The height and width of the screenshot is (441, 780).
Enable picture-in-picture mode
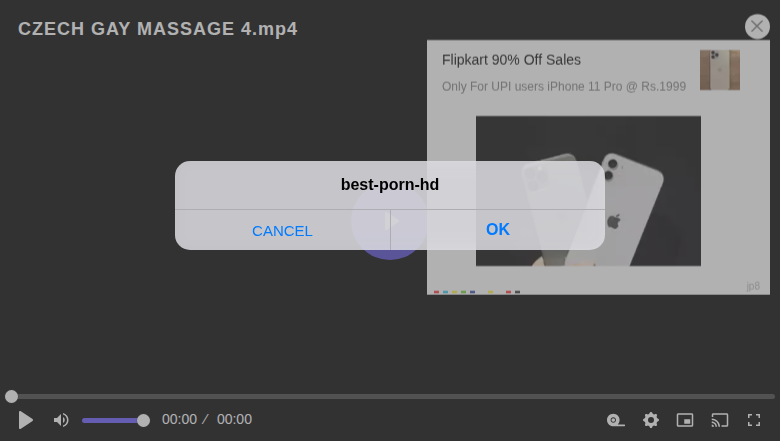tap(685, 420)
